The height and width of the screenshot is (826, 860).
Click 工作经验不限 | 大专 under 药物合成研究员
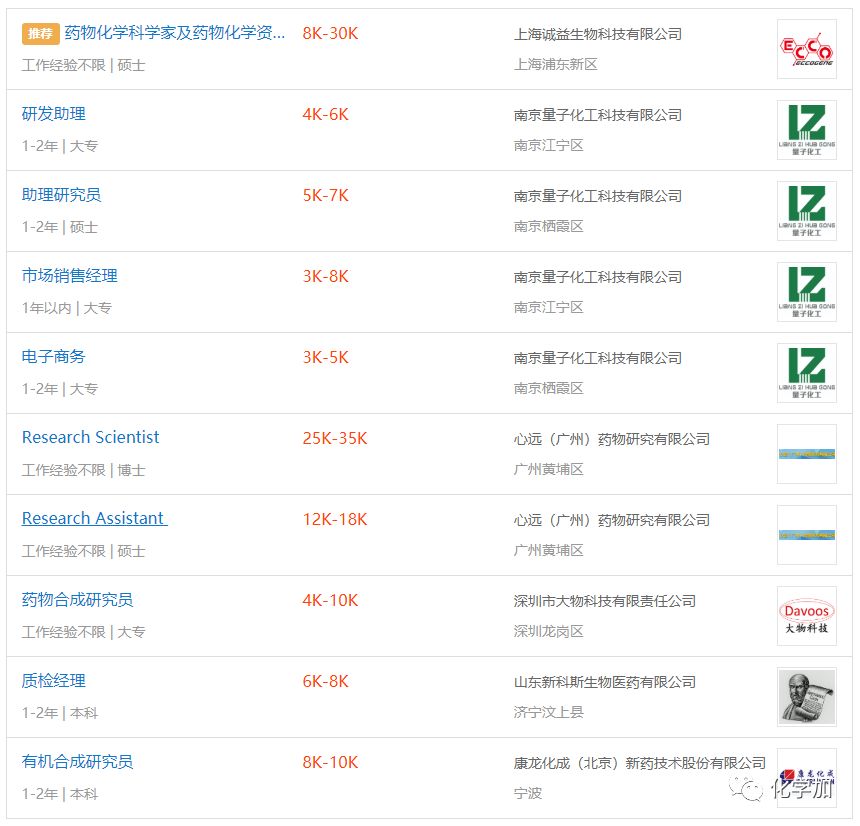pos(83,632)
